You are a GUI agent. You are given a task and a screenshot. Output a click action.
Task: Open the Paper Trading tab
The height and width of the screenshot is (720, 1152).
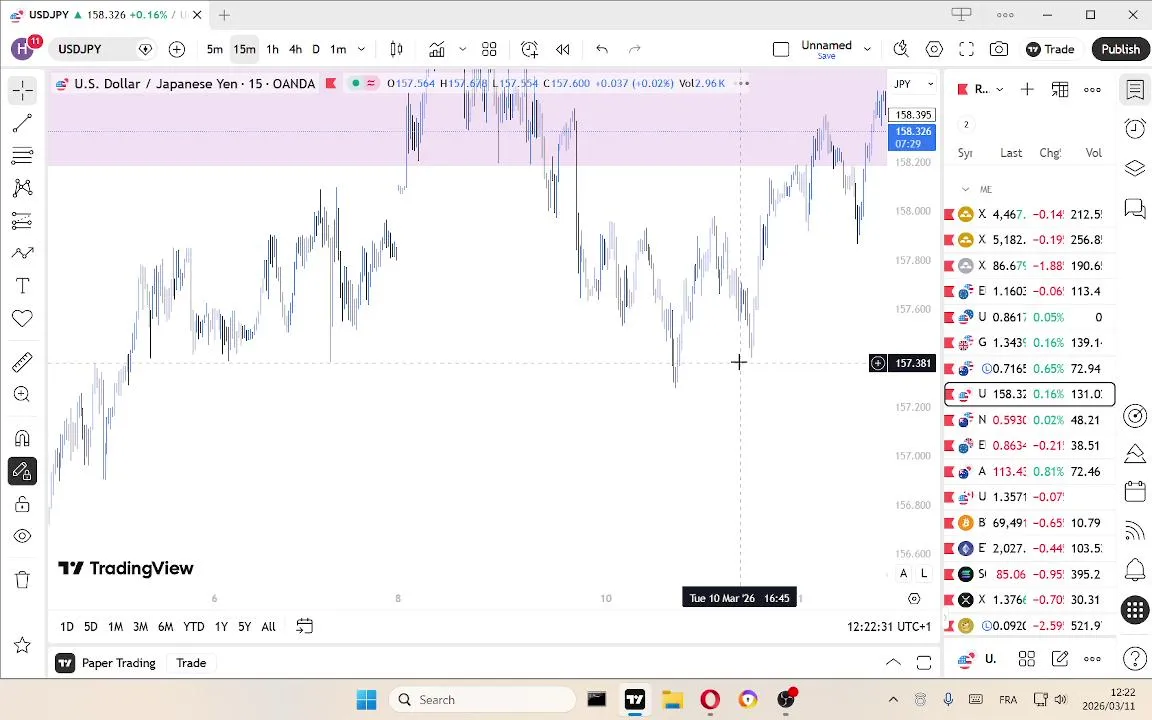[x=106, y=663]
